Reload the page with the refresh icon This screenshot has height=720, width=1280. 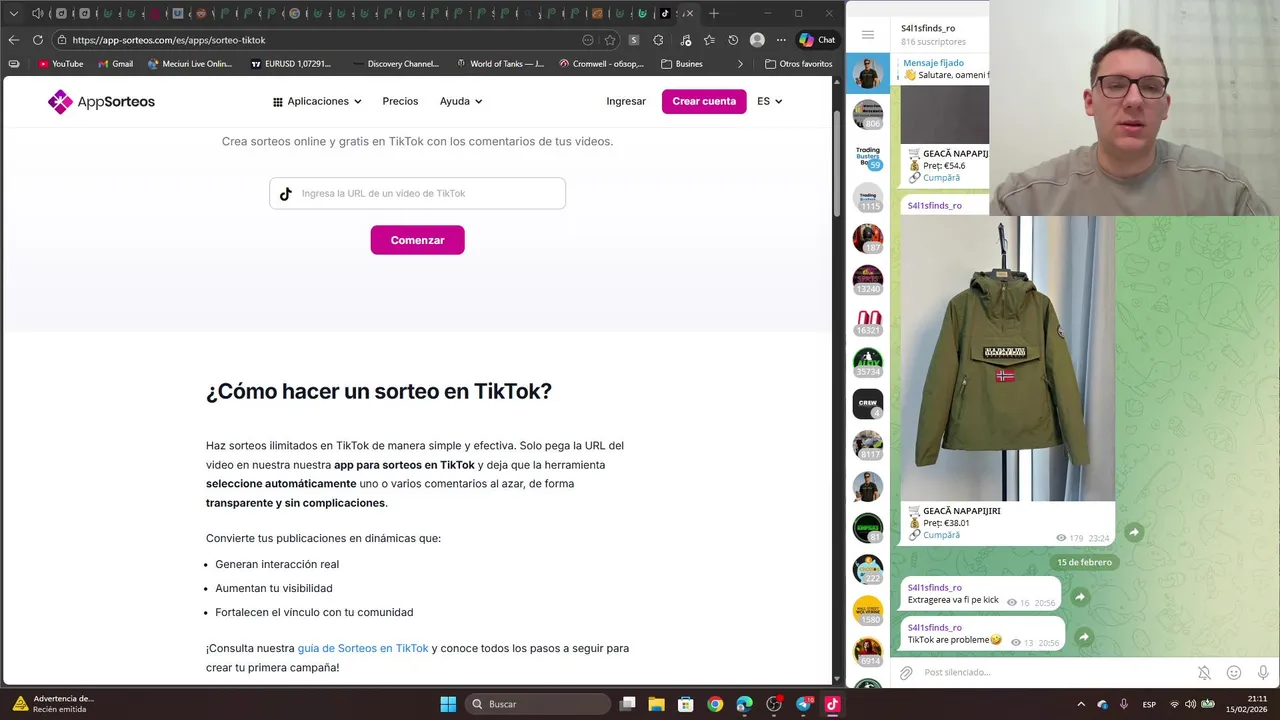point(38,40)
